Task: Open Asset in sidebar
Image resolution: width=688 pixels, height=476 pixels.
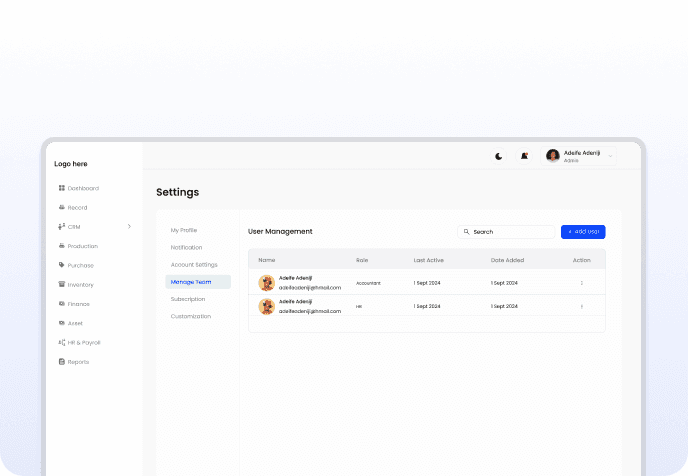Action: [75, 323]
